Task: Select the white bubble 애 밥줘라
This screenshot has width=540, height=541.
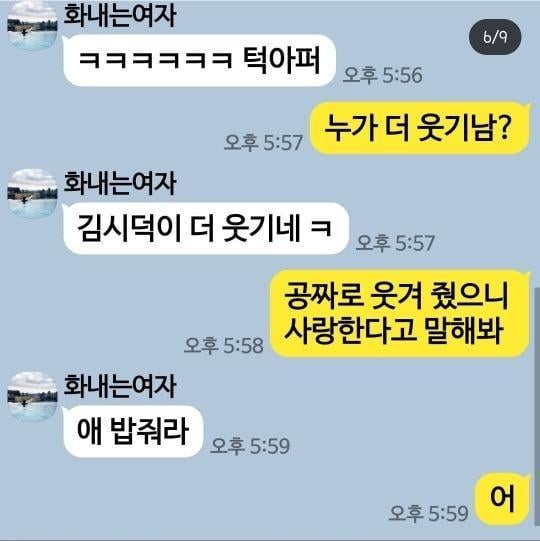Action: (x=133, y=431)
